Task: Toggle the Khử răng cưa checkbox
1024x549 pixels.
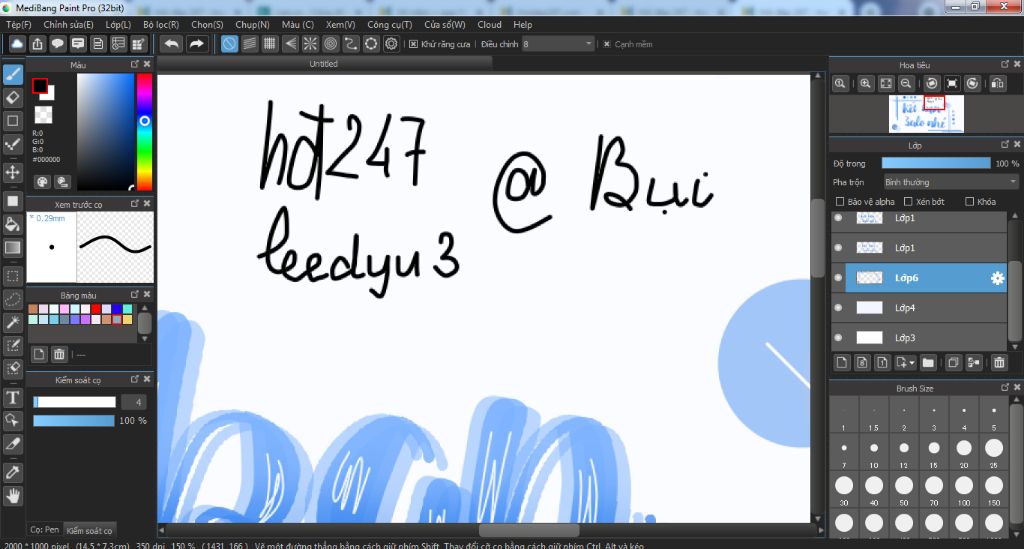Action: (x=413, y=44)
